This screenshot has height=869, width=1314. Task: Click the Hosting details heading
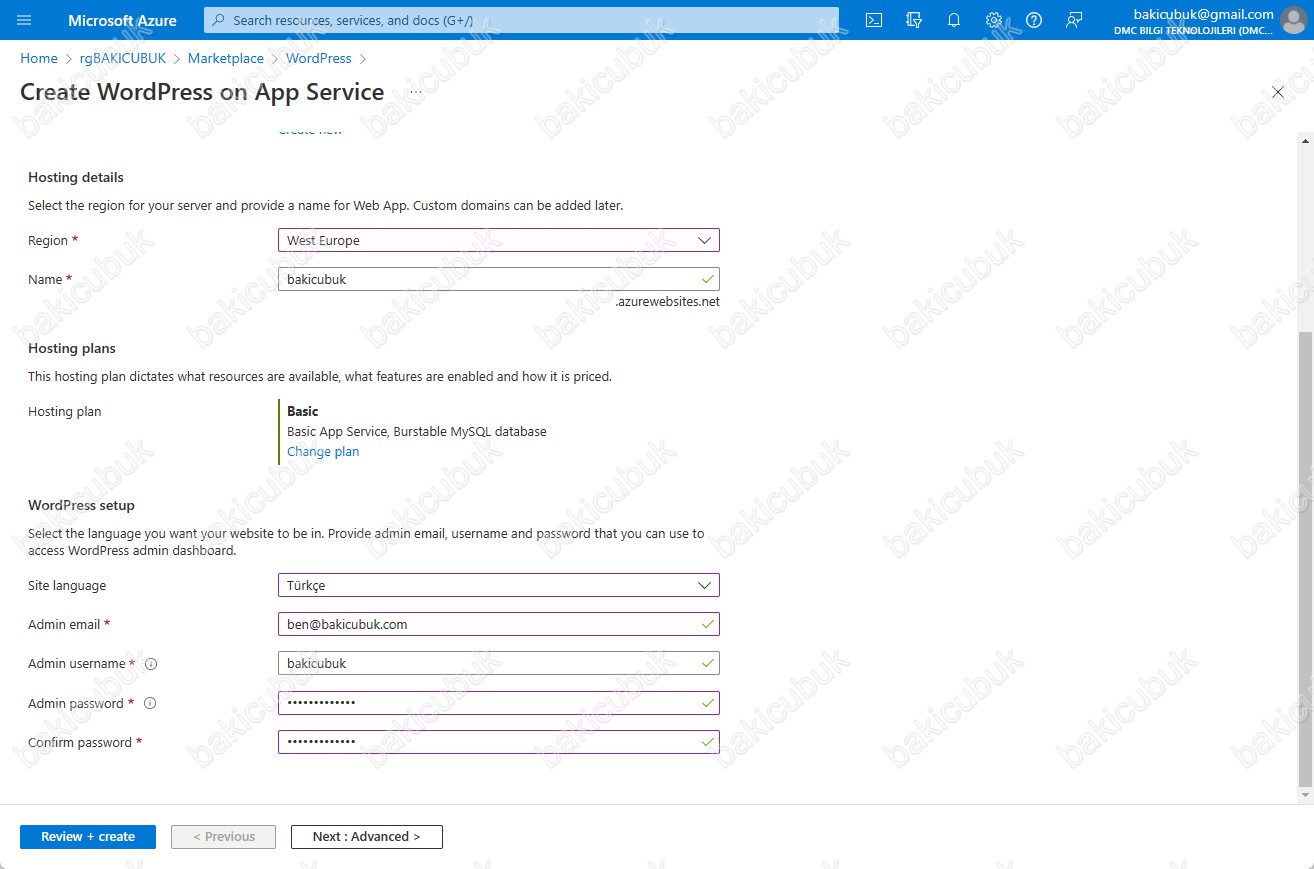(x=76, y=177)
